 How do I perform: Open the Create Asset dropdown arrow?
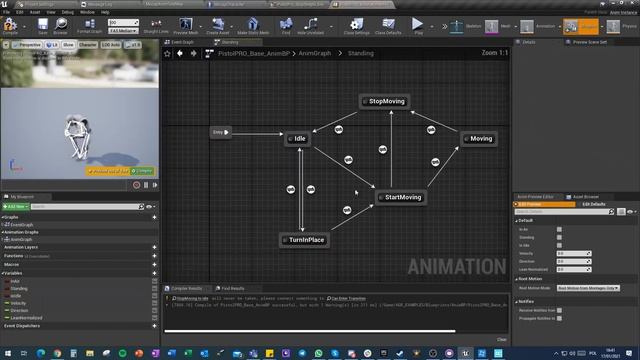click(x=232, y=27)
